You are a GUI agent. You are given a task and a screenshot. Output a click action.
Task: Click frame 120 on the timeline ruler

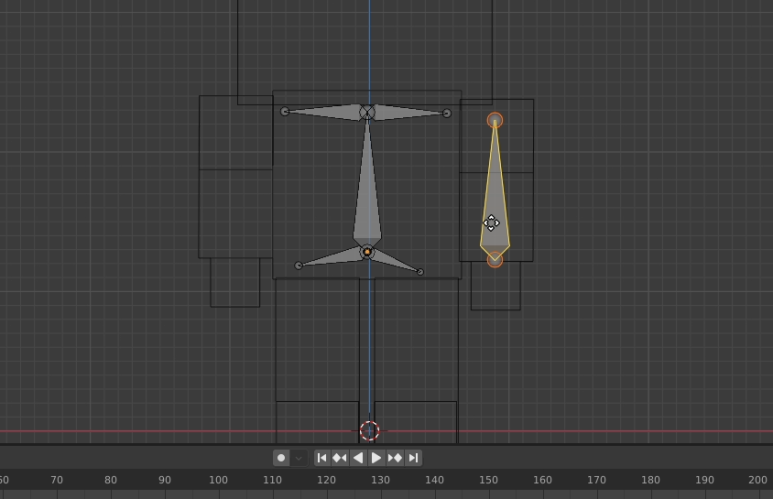coord(326,480)
